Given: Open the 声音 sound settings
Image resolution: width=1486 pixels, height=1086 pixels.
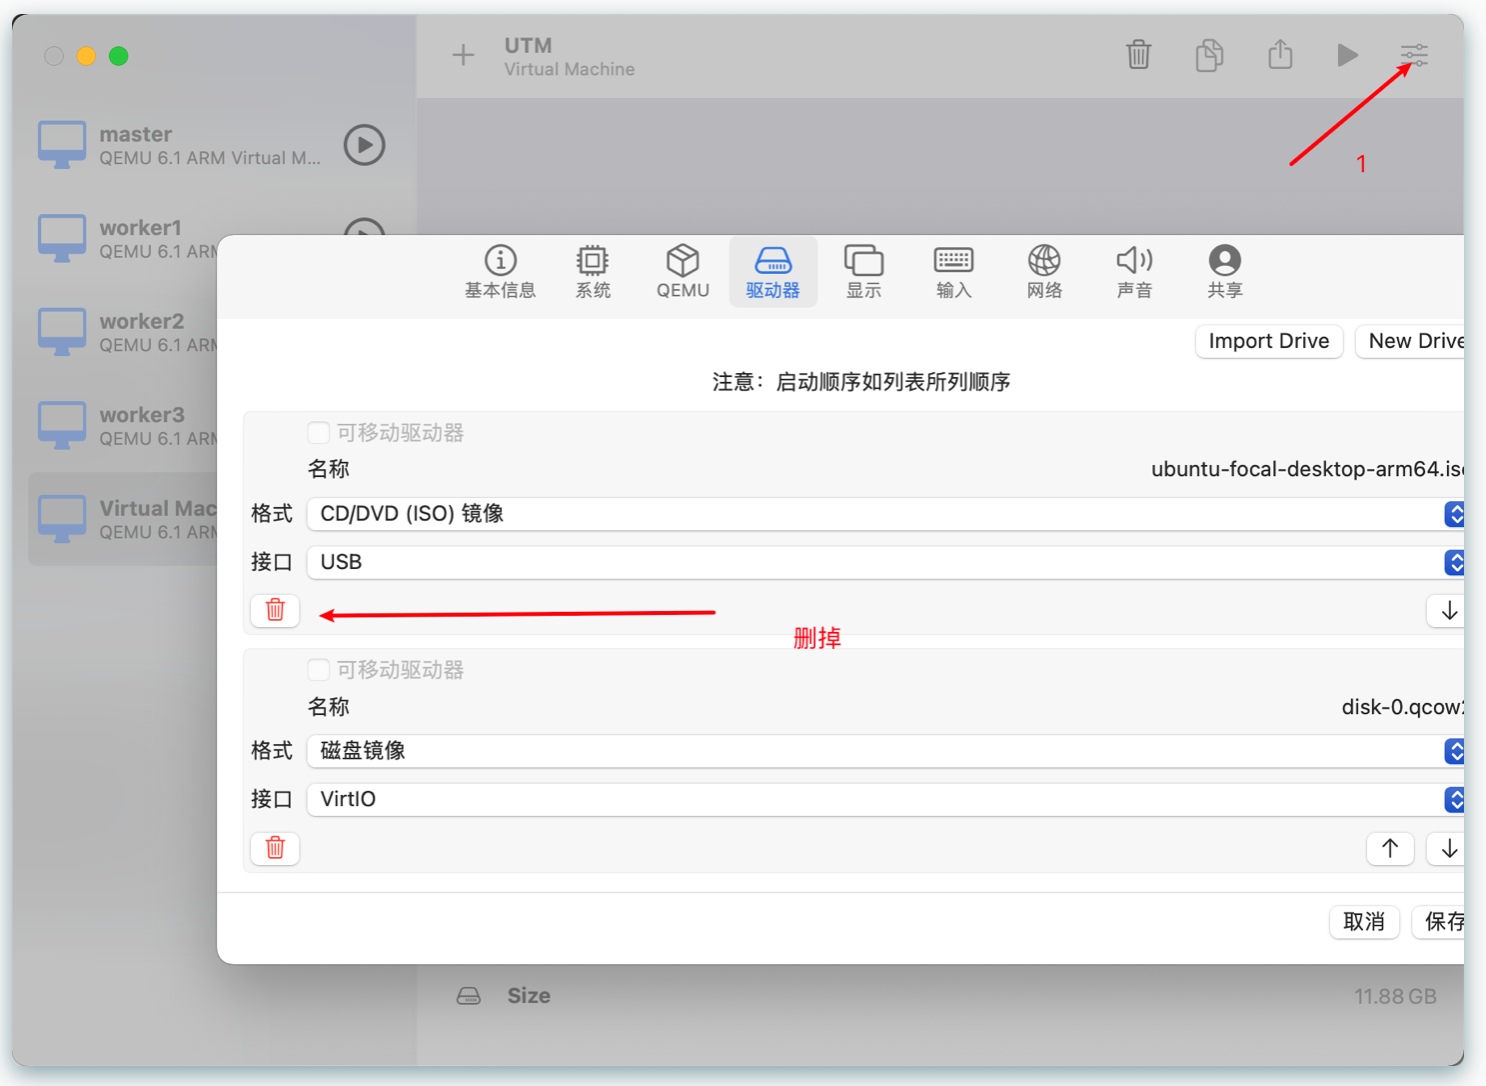Looking at the screenshot, I should (1134, 271).
